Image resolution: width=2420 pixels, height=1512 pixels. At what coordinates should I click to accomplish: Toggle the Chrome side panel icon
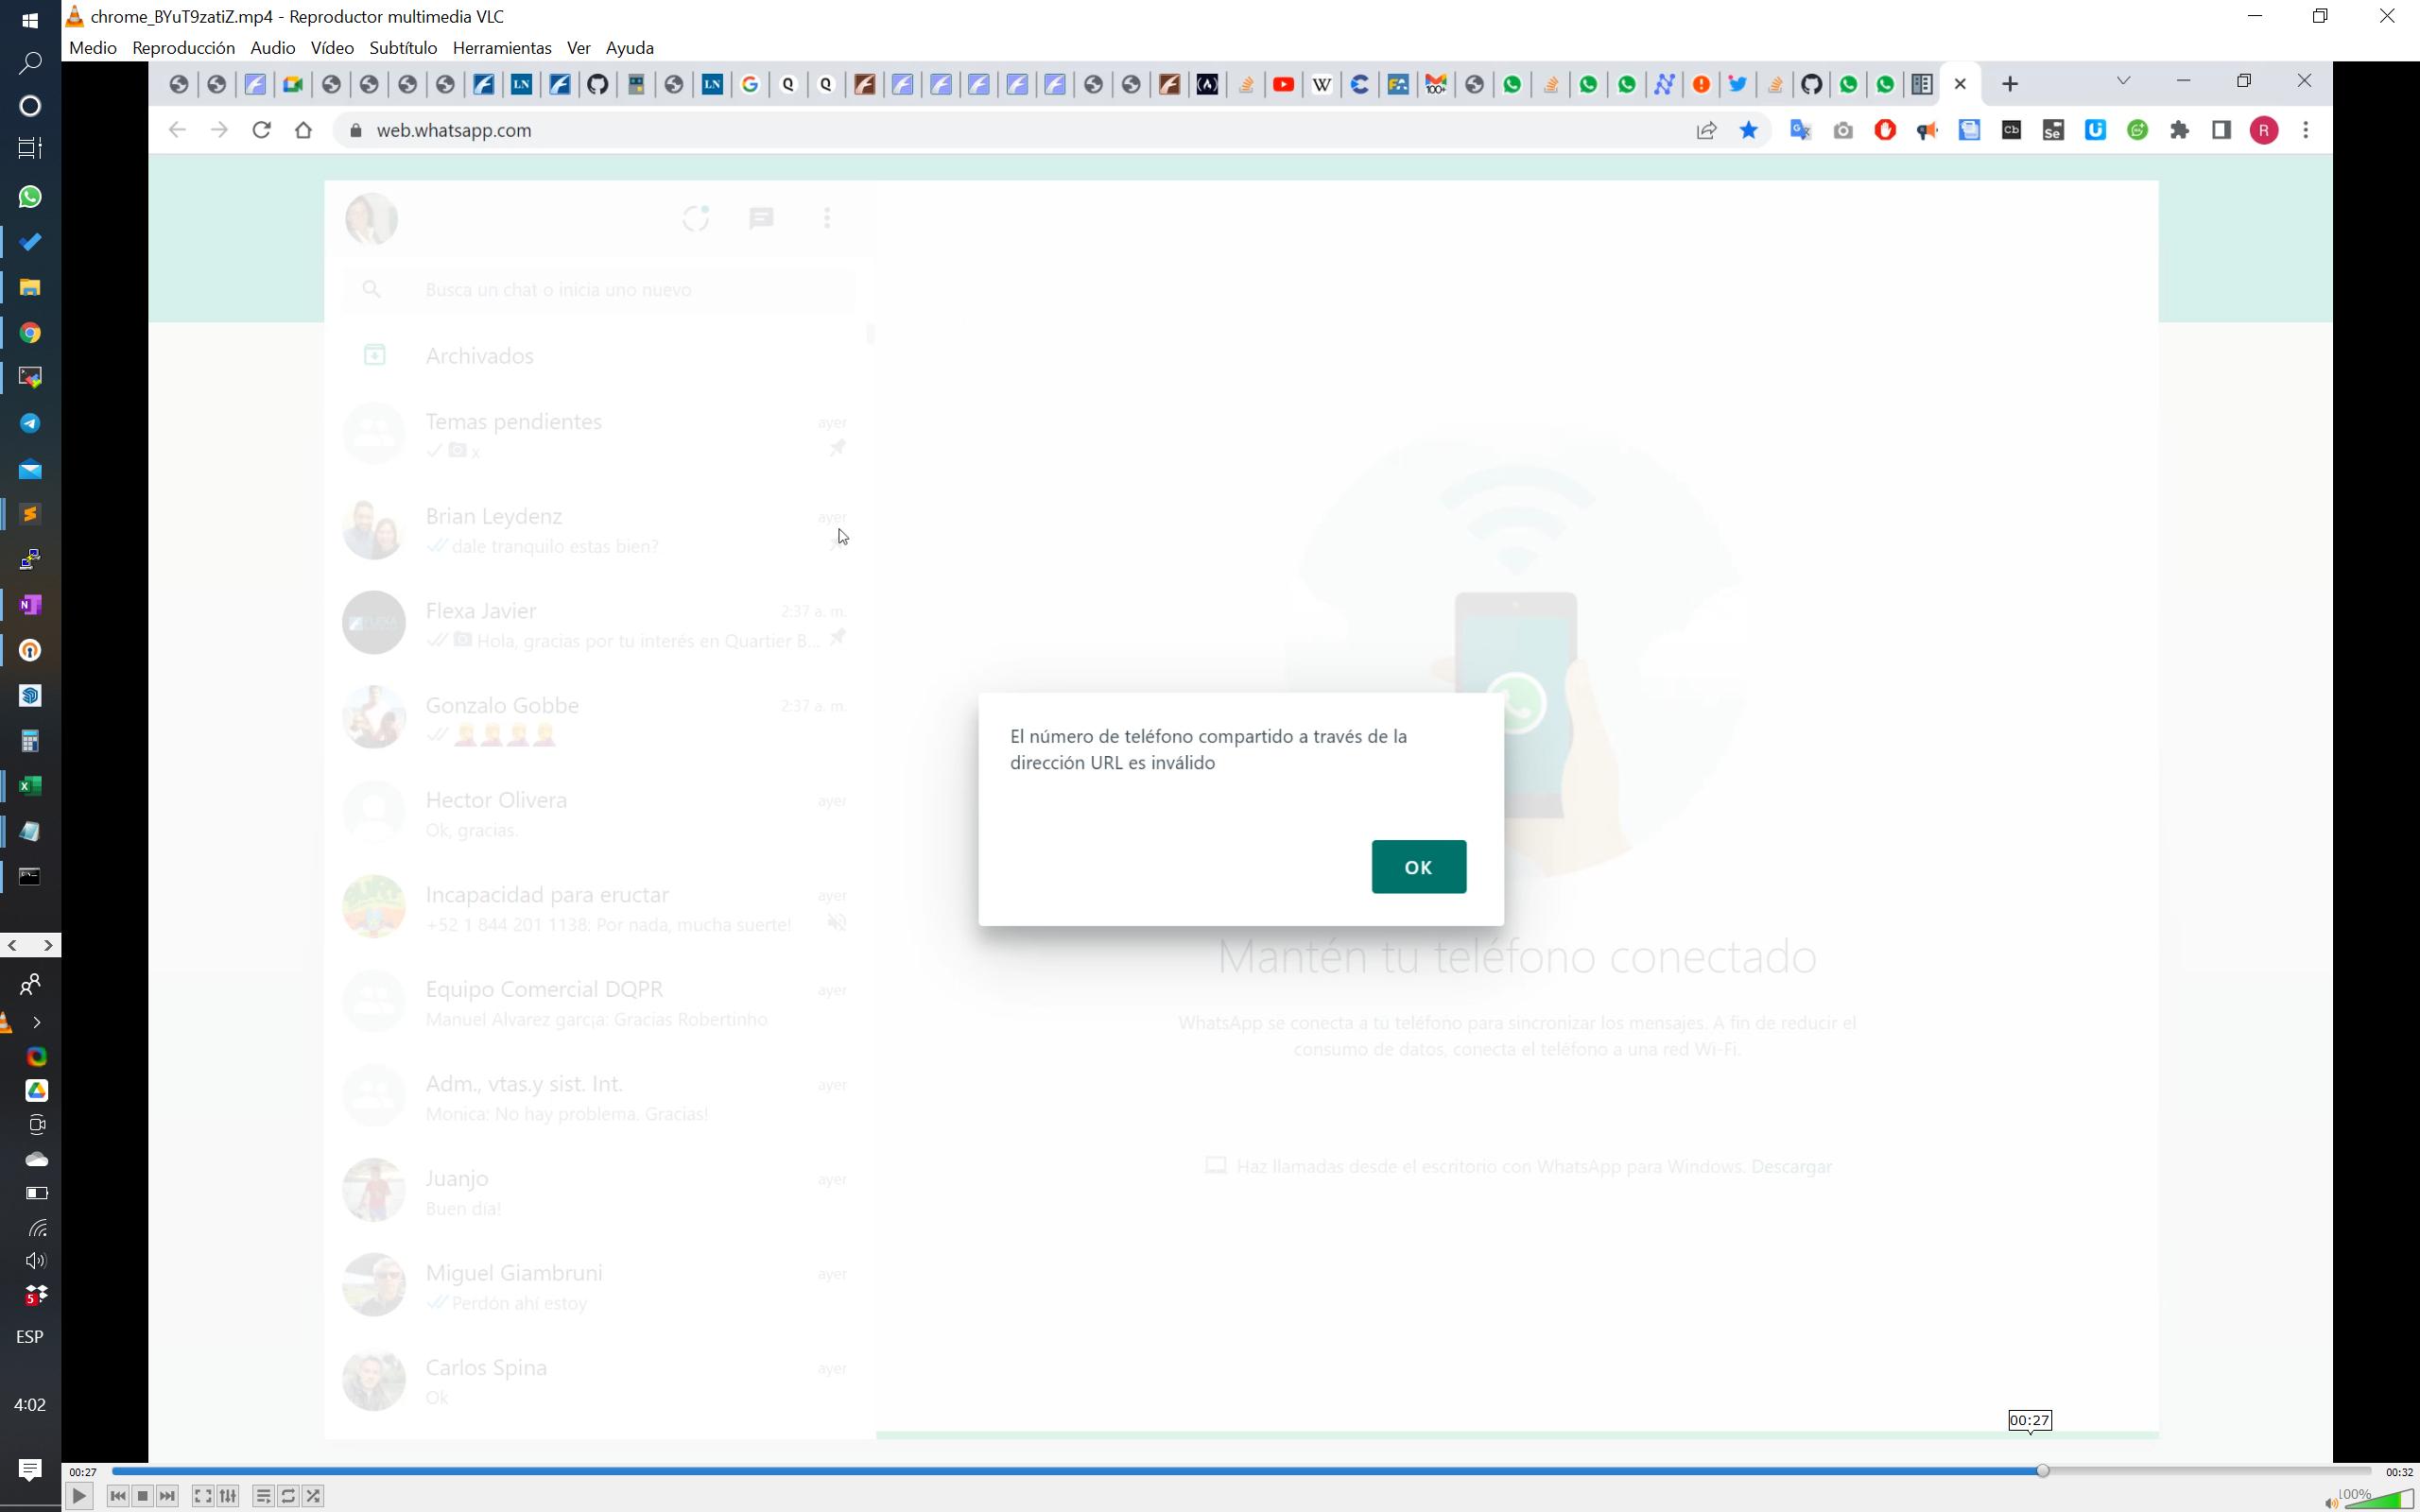point(2221,130)
